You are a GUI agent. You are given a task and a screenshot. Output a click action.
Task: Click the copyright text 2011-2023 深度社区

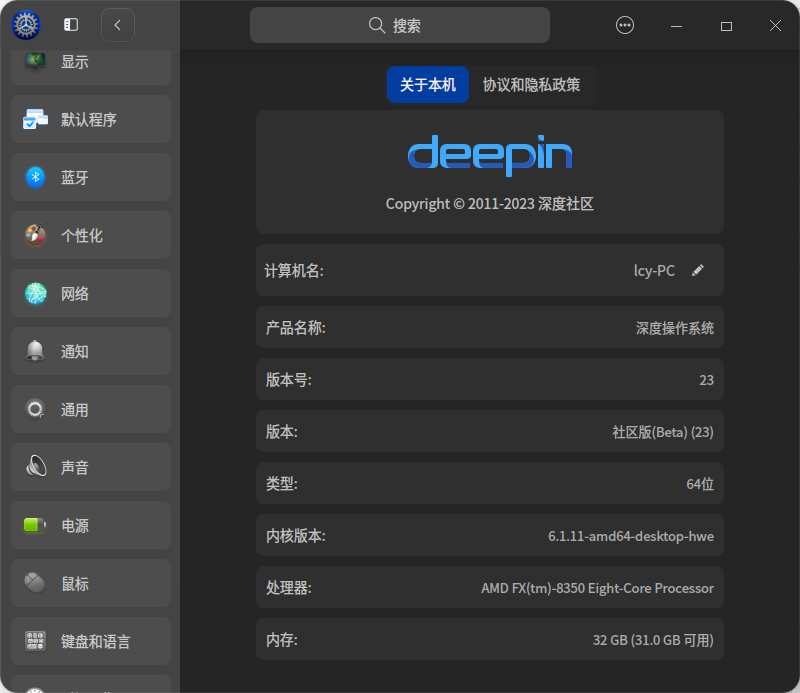(x=490, y=204)
